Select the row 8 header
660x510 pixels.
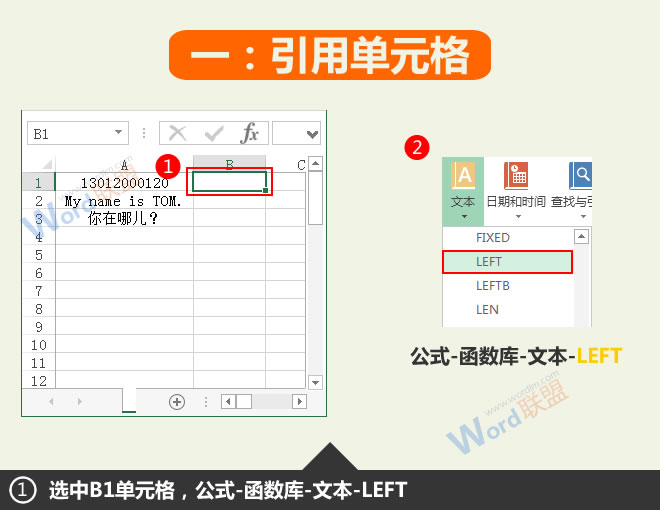tap(38, 308)
